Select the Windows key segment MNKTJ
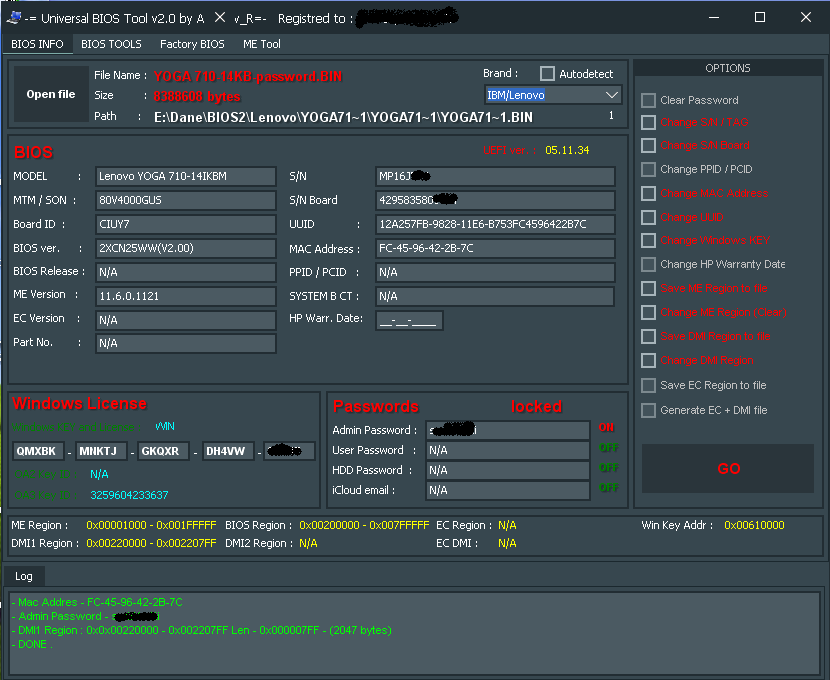This screenshot has width=830, height=680. coord(101,451)
